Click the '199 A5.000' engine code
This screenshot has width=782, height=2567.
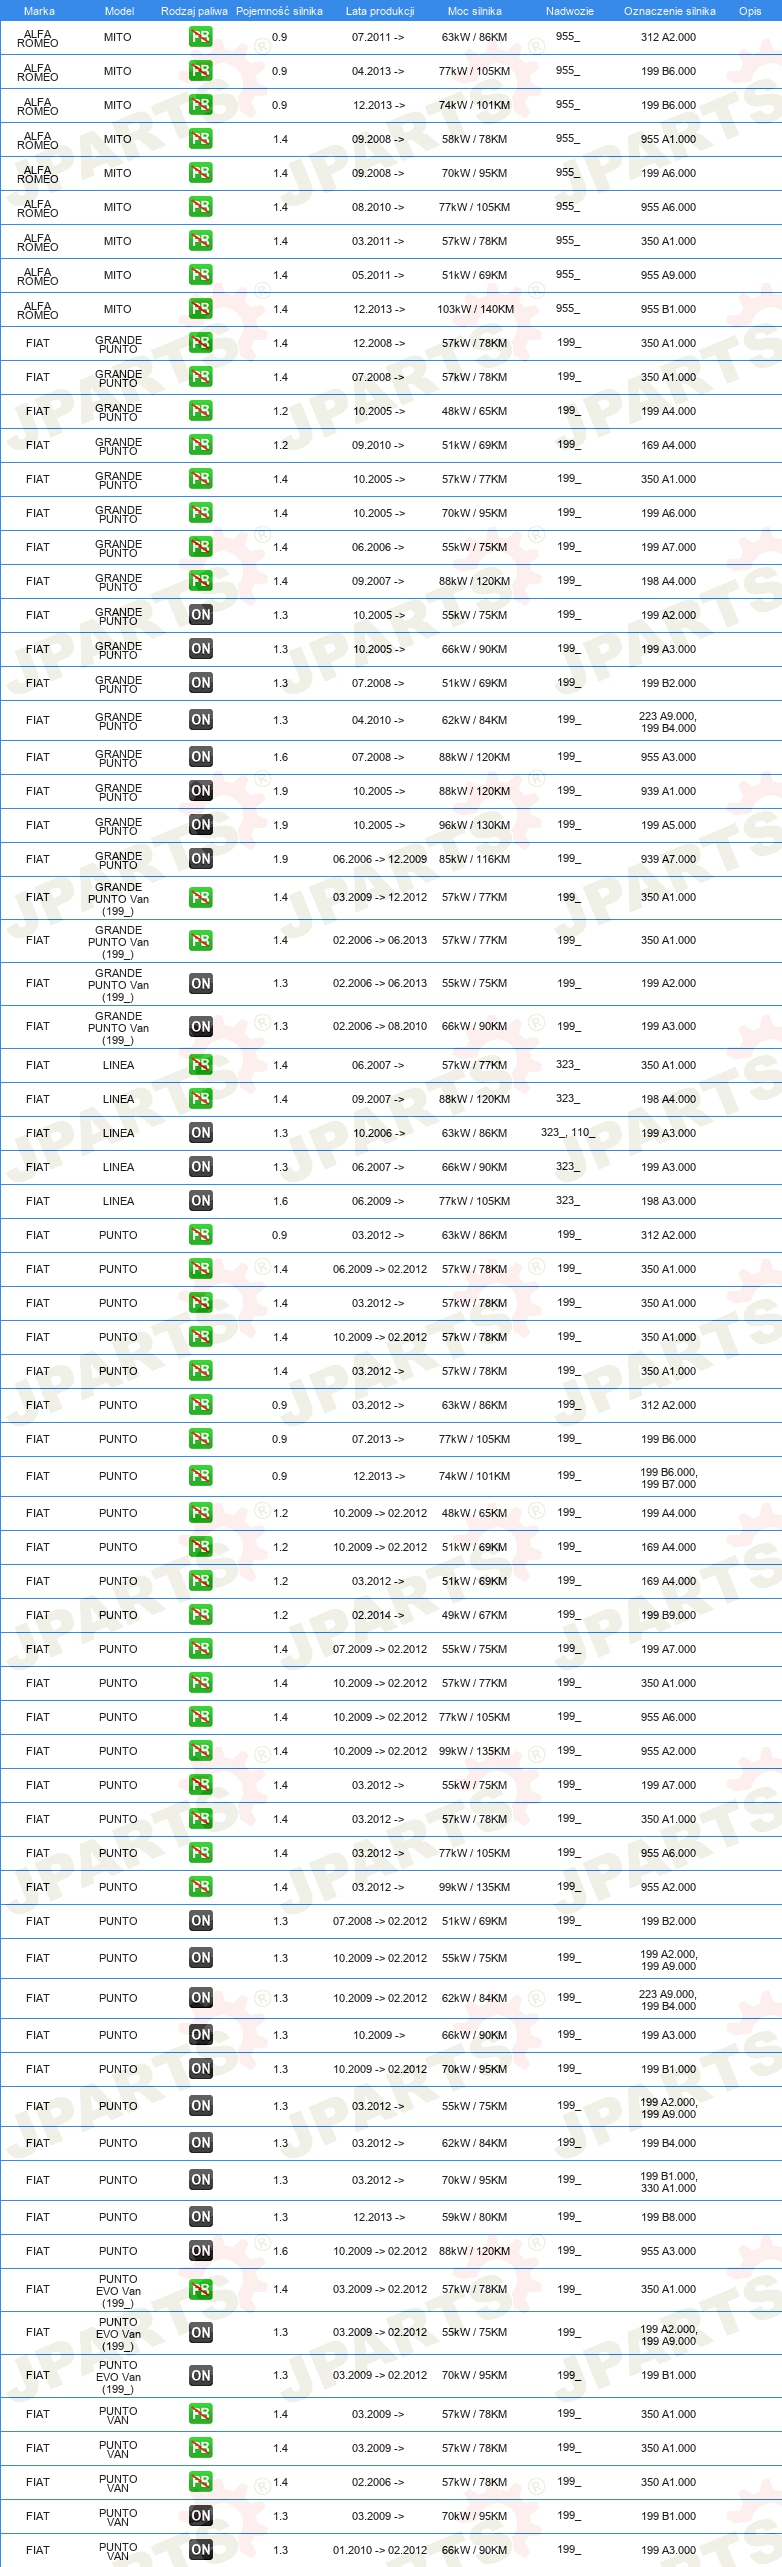668,825
